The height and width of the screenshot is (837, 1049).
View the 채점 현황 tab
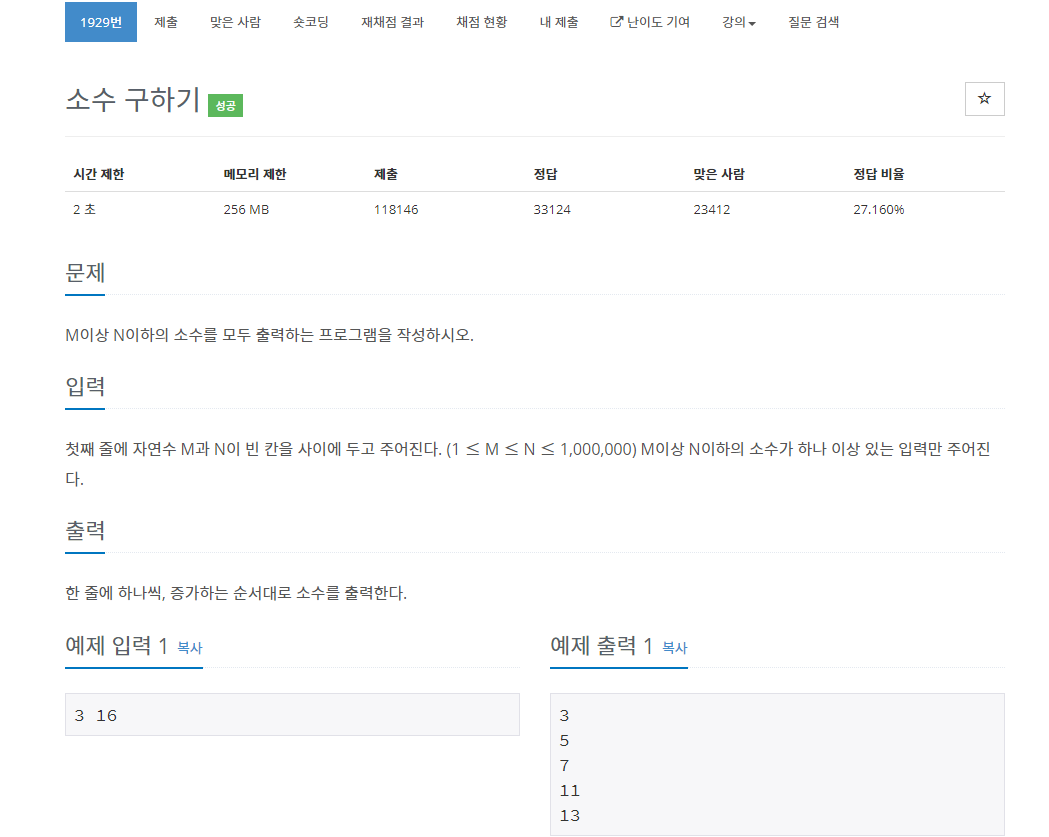(480, 20)
